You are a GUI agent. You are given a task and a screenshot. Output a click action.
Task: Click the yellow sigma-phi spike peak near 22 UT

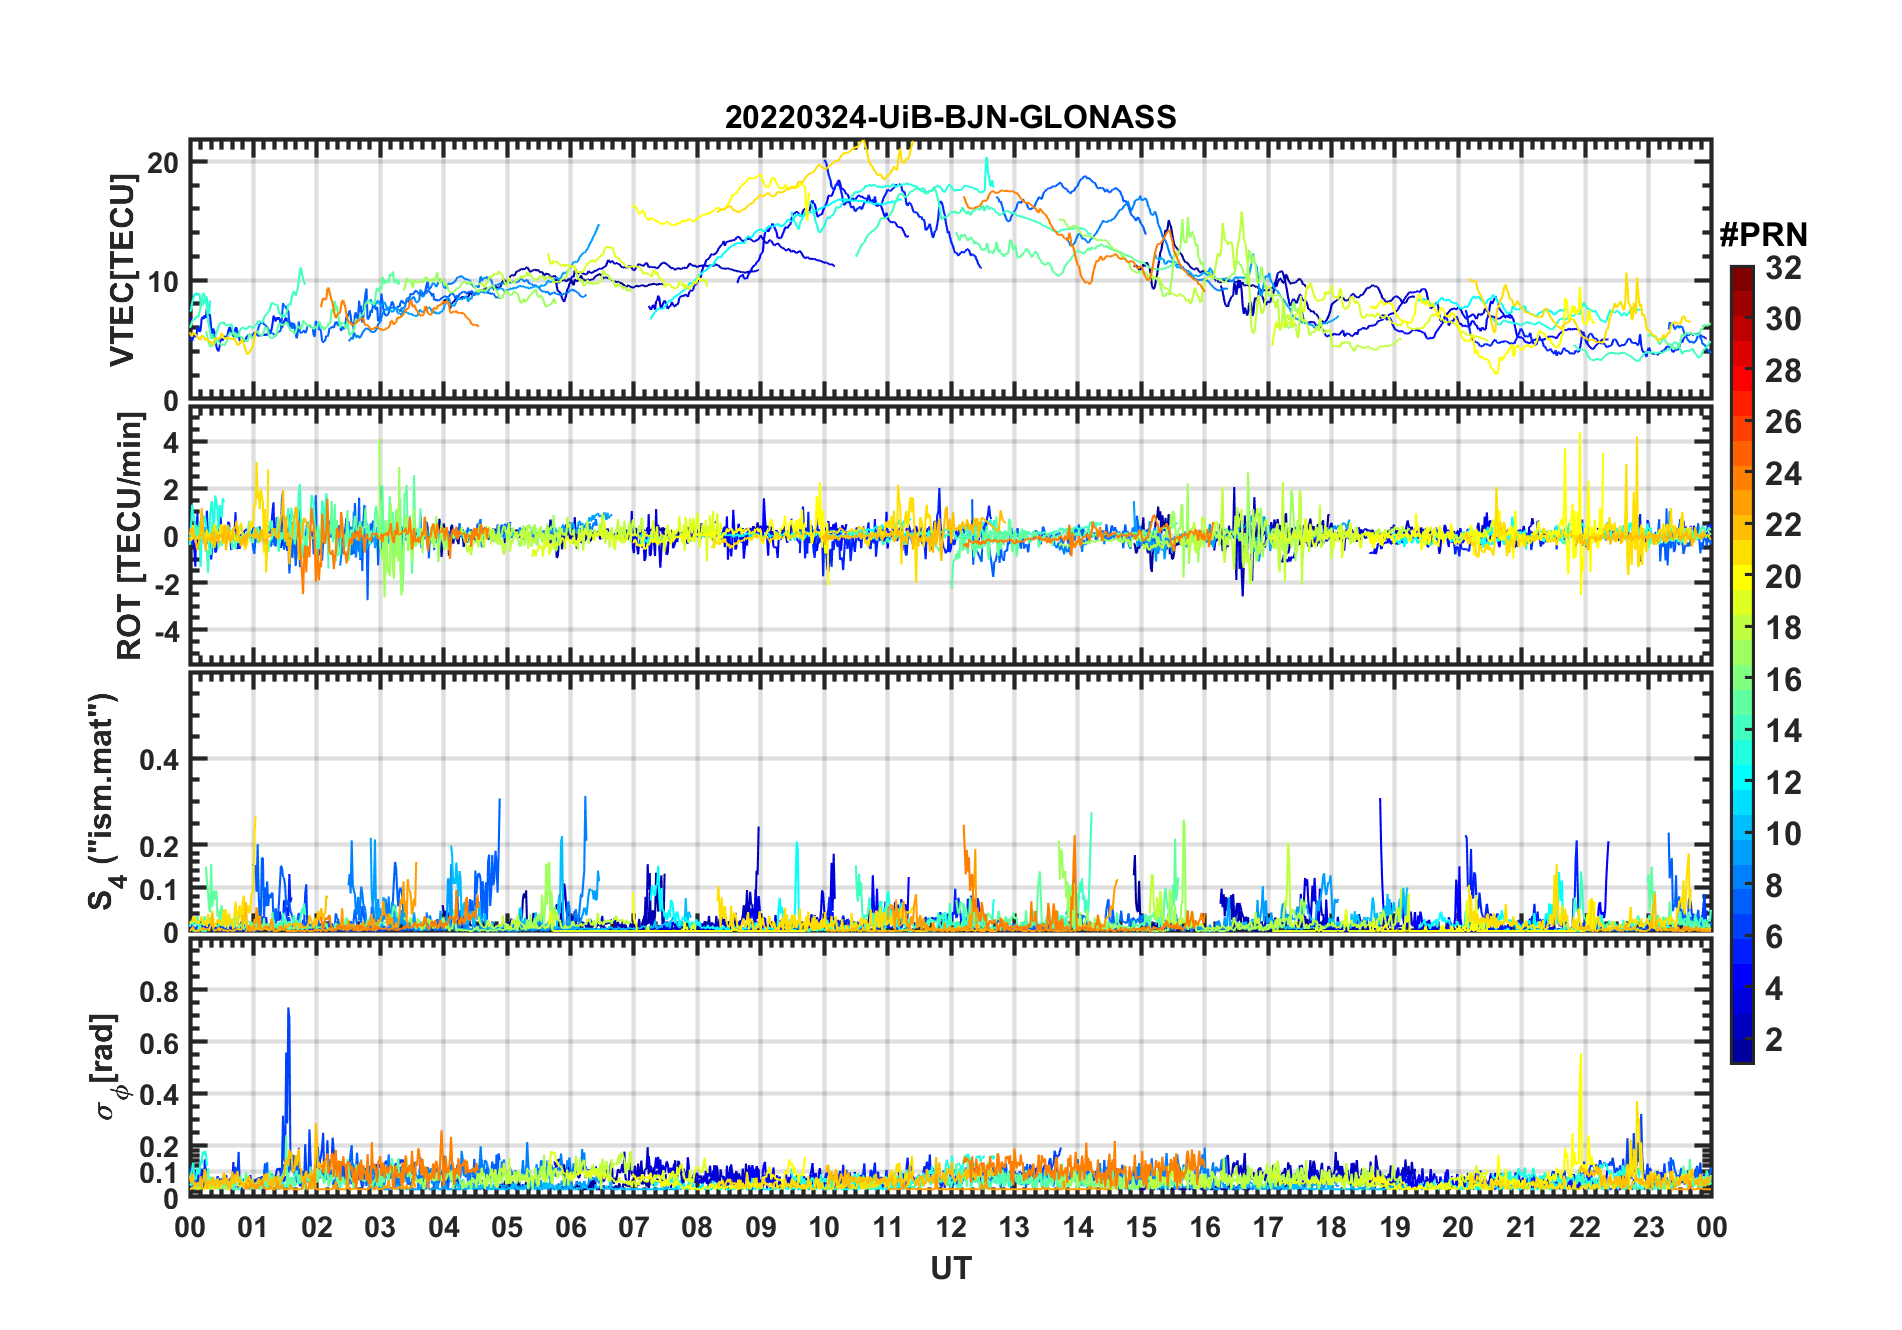coord(1580,1056)
